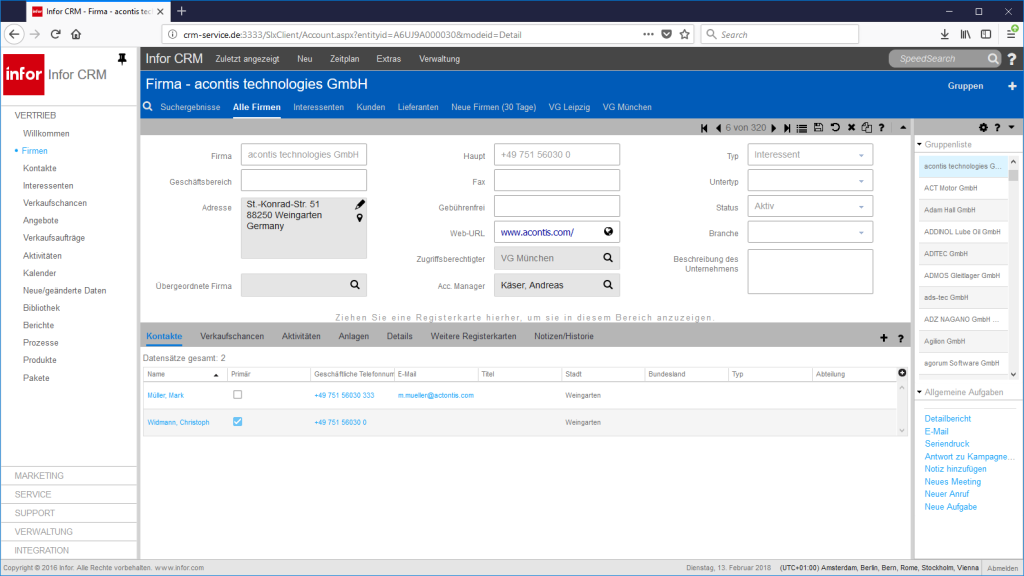
Task: Check the Primär checkbox for Müller, Mark
Action: 236,394
